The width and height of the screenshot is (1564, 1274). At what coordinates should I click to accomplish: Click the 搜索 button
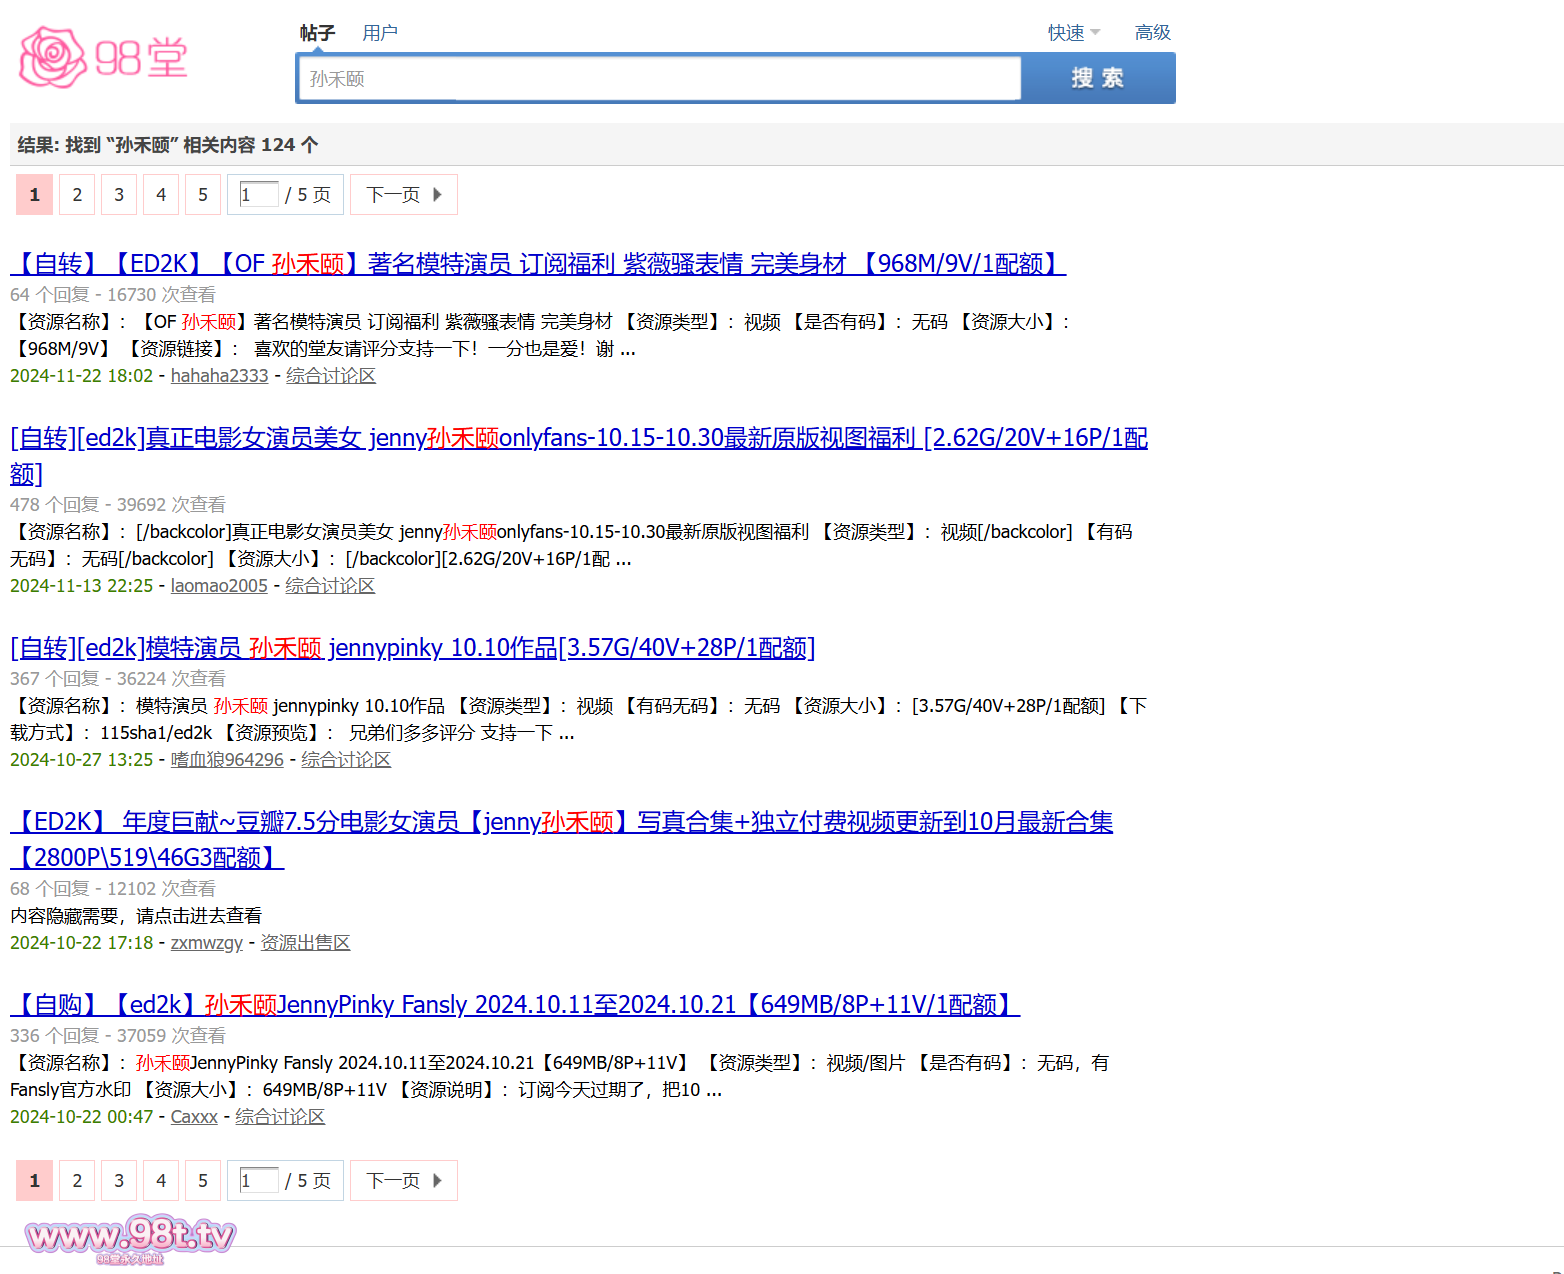point(1098,78)
